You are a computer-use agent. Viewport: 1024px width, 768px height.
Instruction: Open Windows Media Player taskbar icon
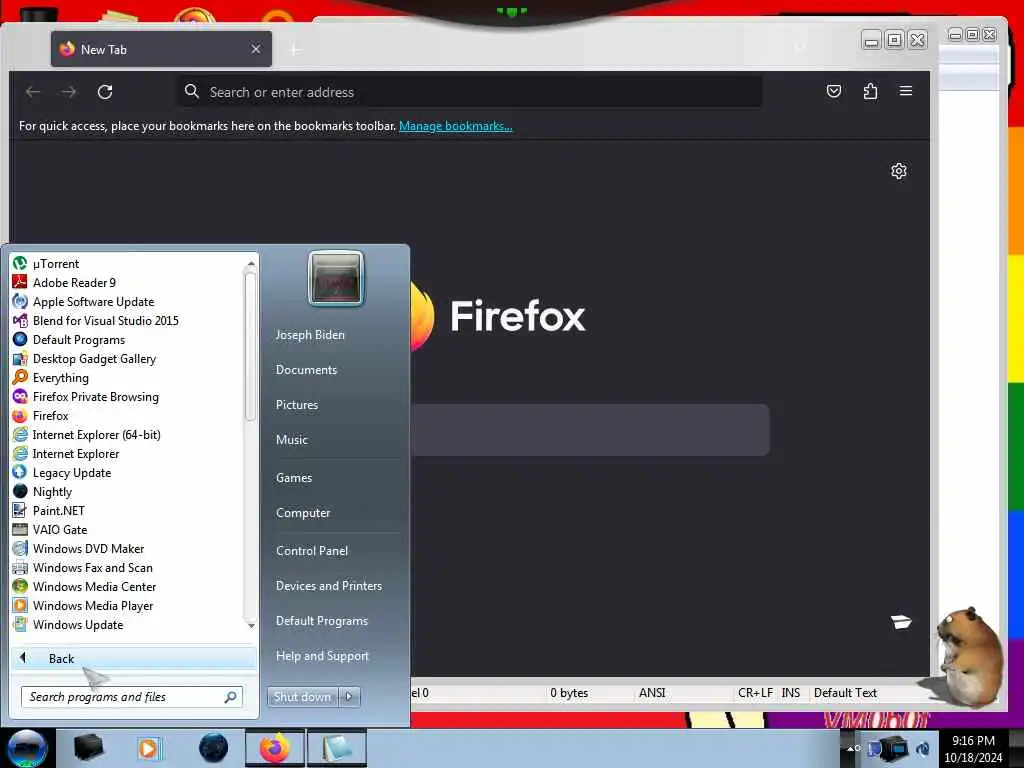(149, 748)
